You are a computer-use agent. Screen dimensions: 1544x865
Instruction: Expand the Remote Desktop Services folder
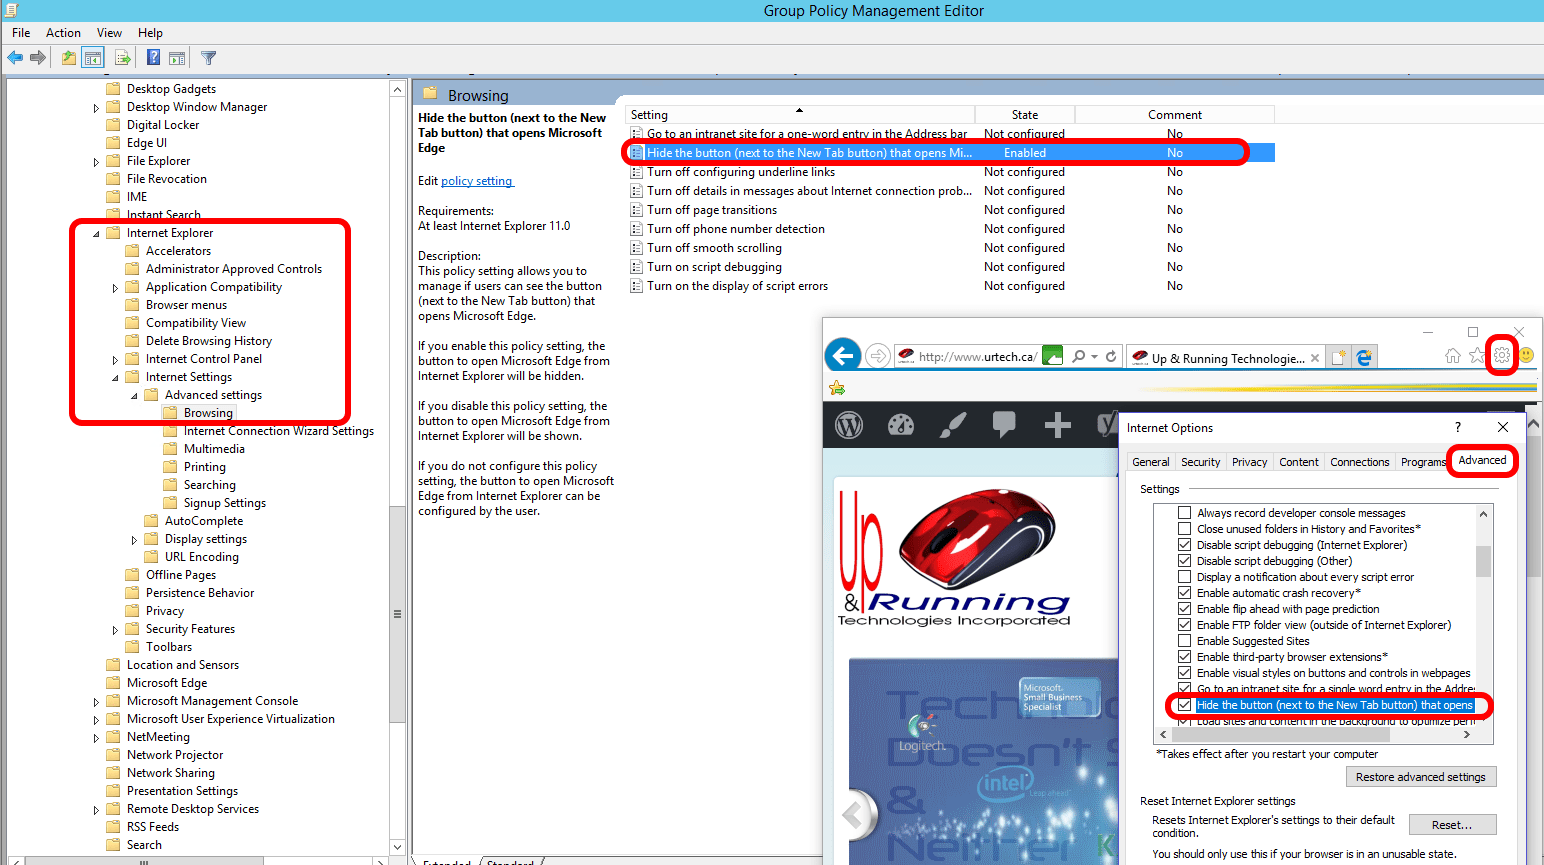(96, 808)
